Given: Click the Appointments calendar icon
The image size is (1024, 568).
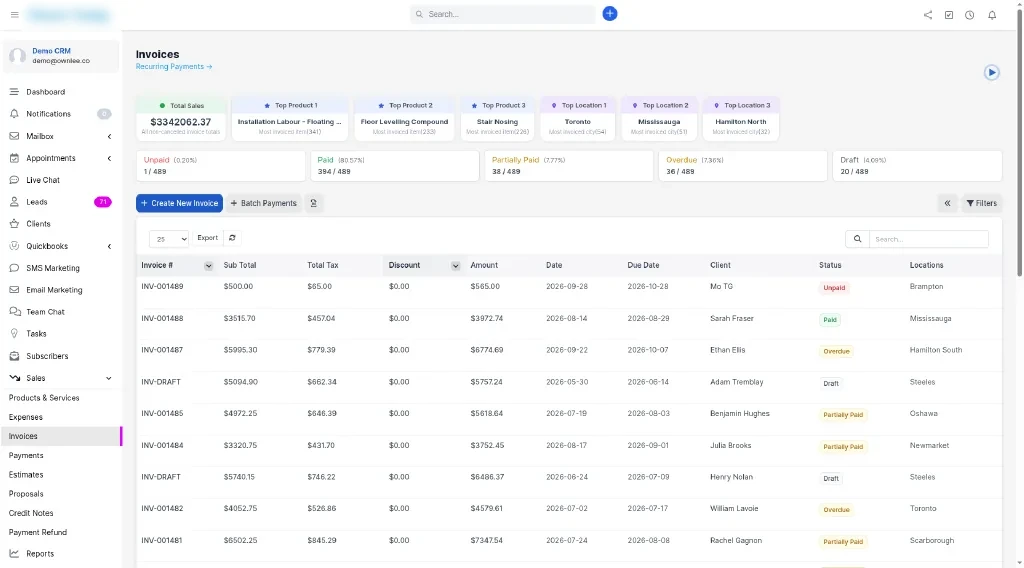Looking at the screenshot, I should [14, 158].
